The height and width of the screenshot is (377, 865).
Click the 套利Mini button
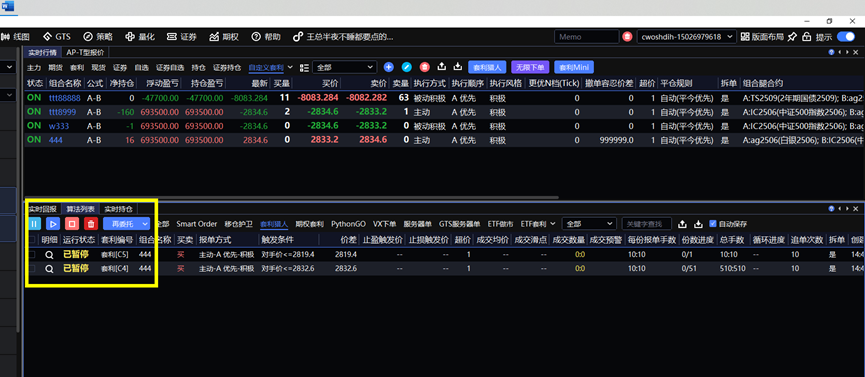pyautogui.click(x=574, y=67)
